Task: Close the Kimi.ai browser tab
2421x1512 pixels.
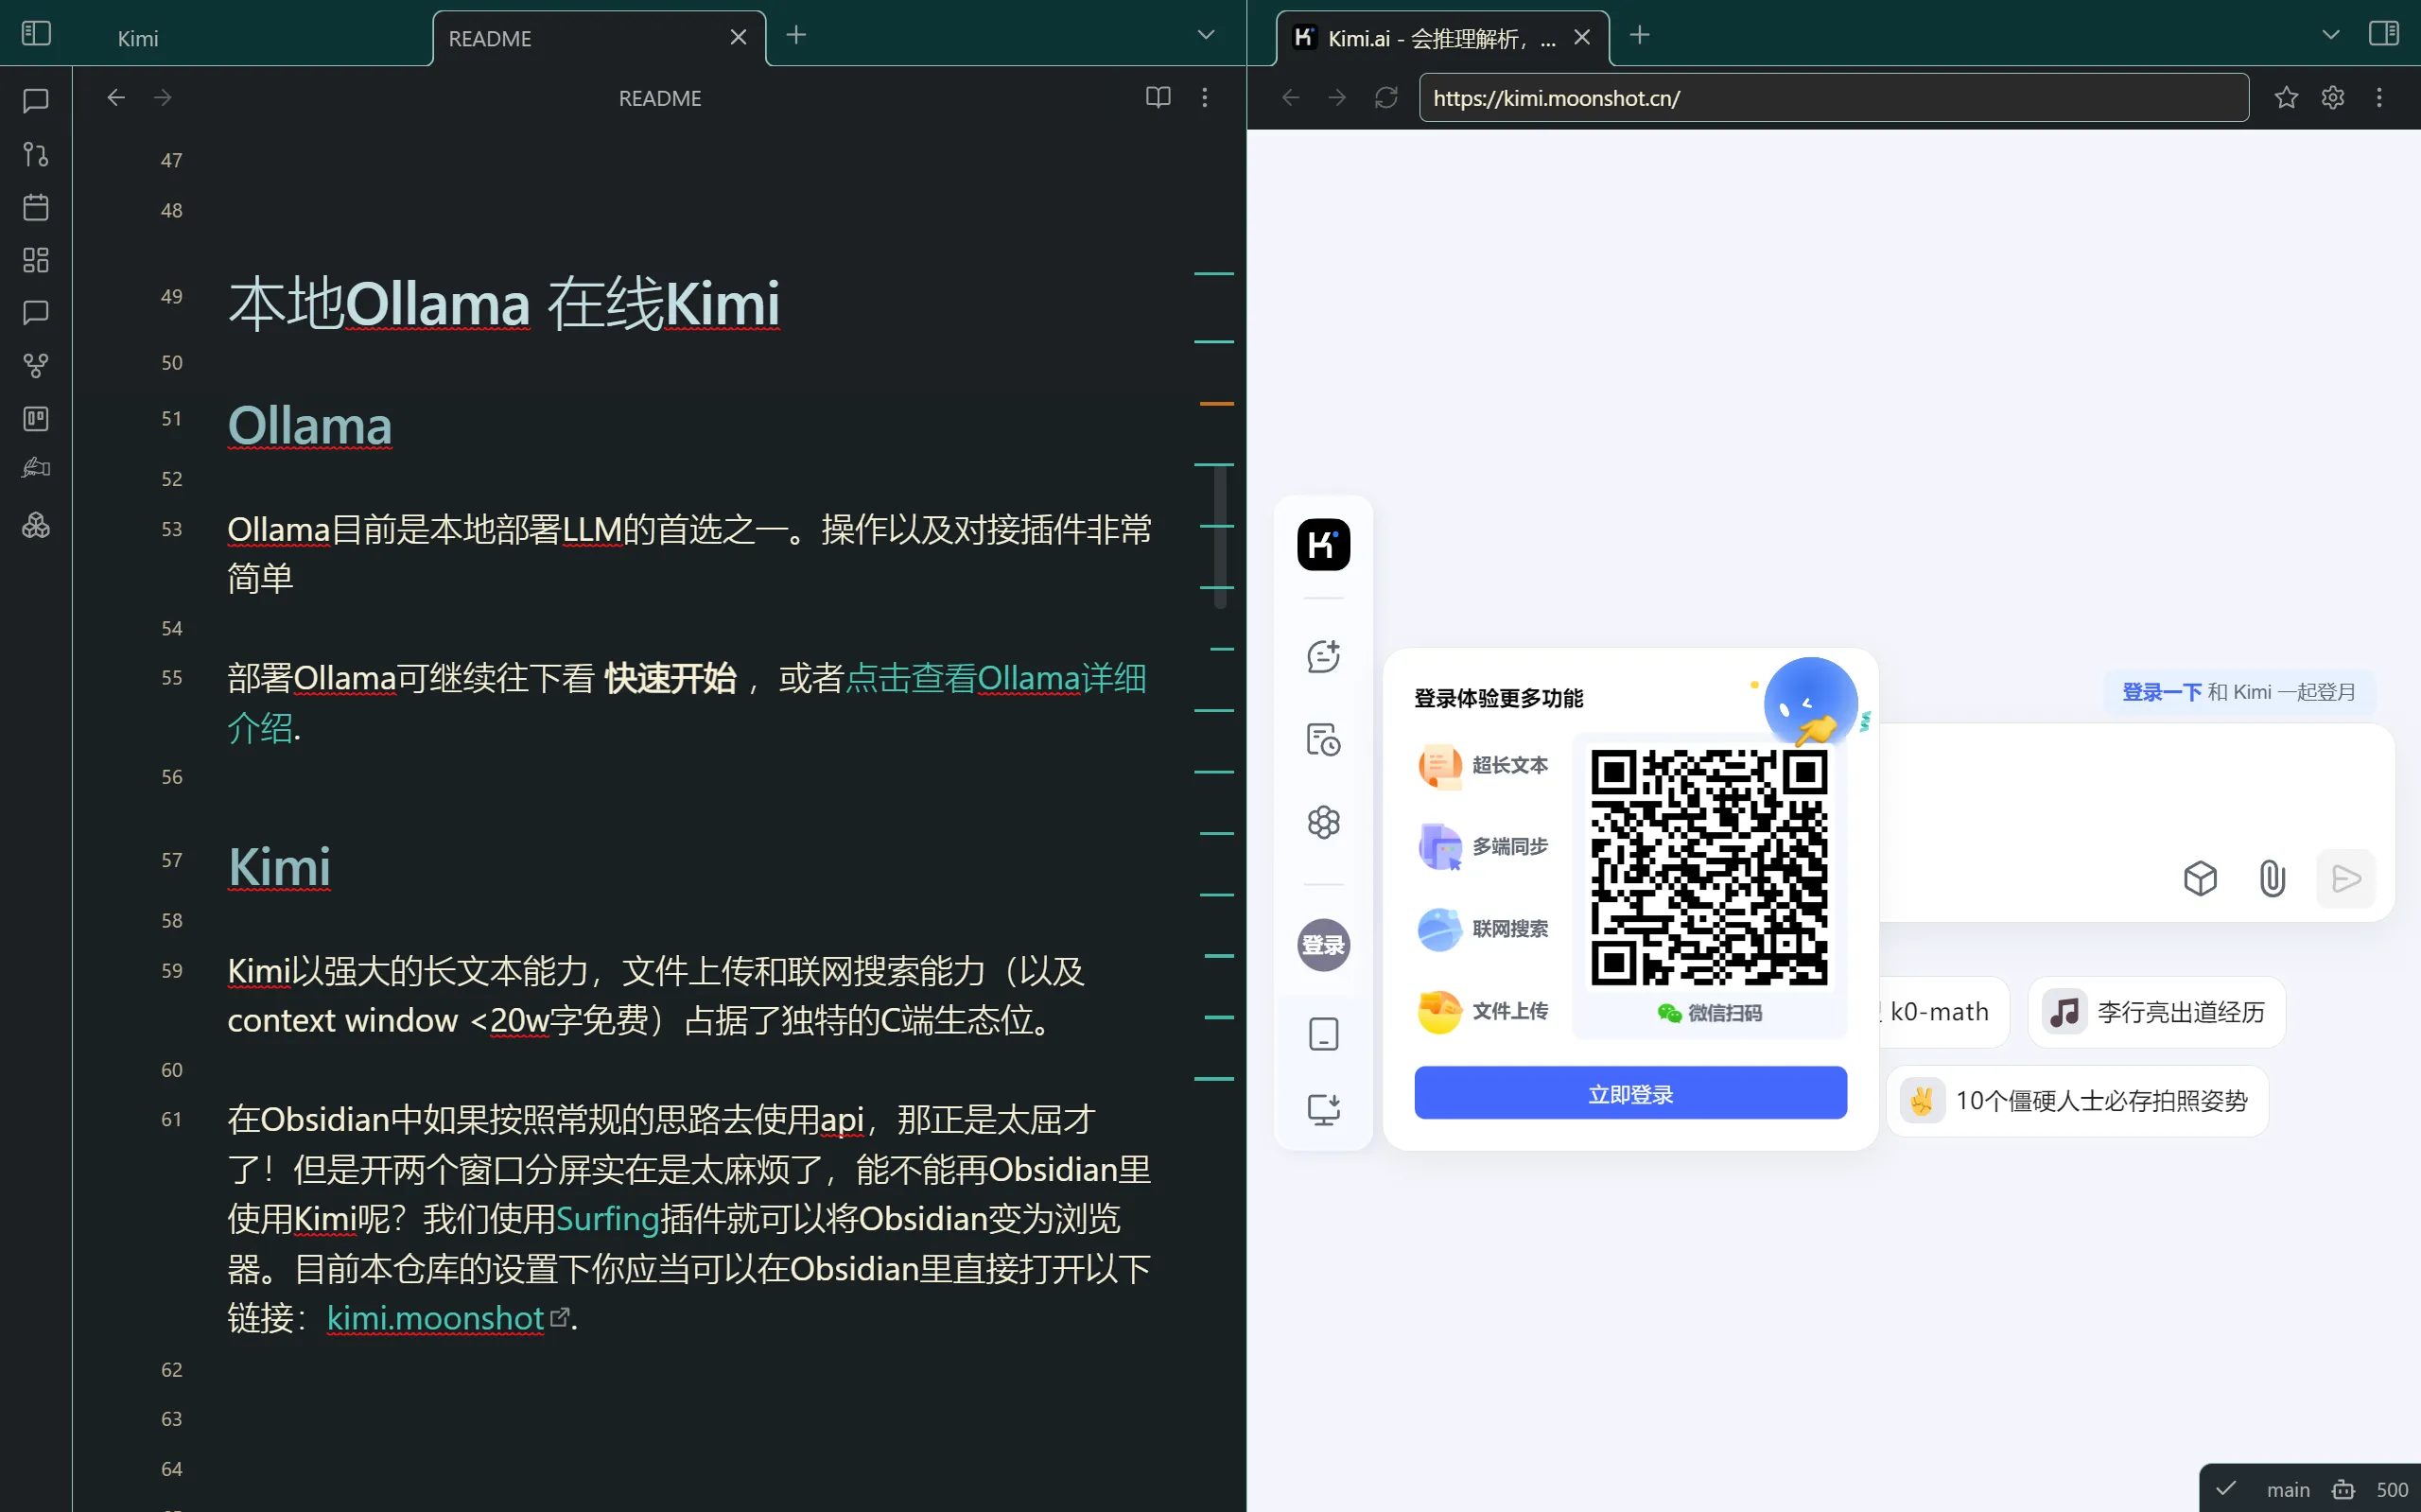Action: tap(1582, 37)
